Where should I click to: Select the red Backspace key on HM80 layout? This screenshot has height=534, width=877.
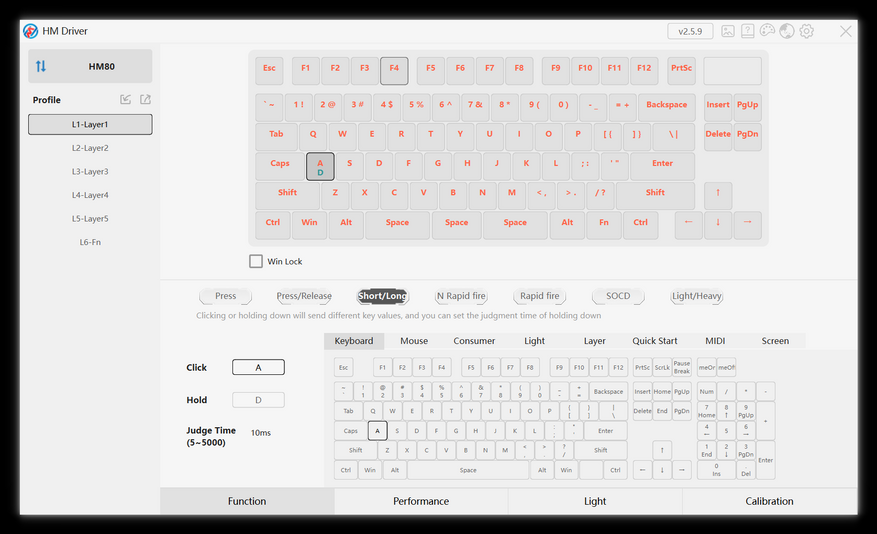(x=667, y=107)
